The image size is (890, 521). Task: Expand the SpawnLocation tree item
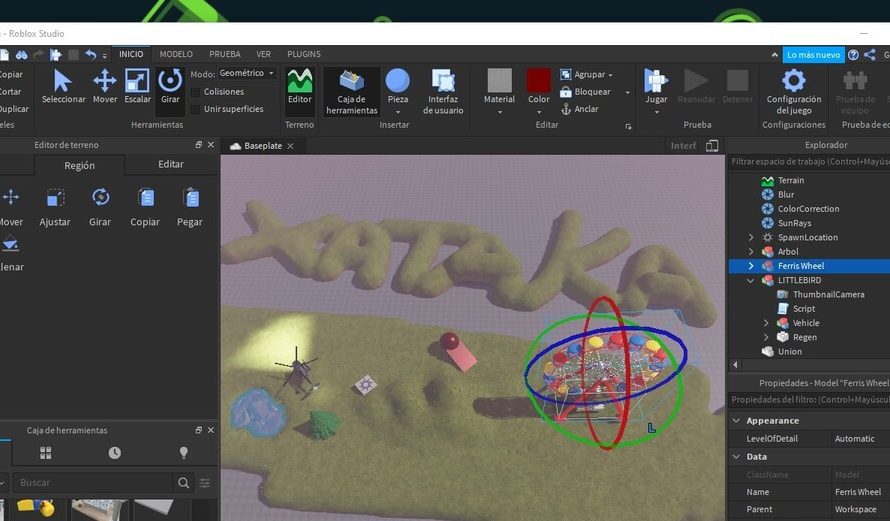751,237
